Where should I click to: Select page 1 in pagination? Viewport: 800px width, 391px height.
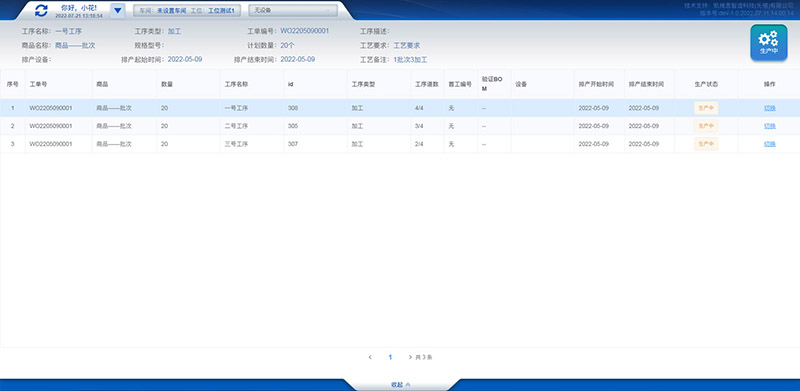coord(390,357)
